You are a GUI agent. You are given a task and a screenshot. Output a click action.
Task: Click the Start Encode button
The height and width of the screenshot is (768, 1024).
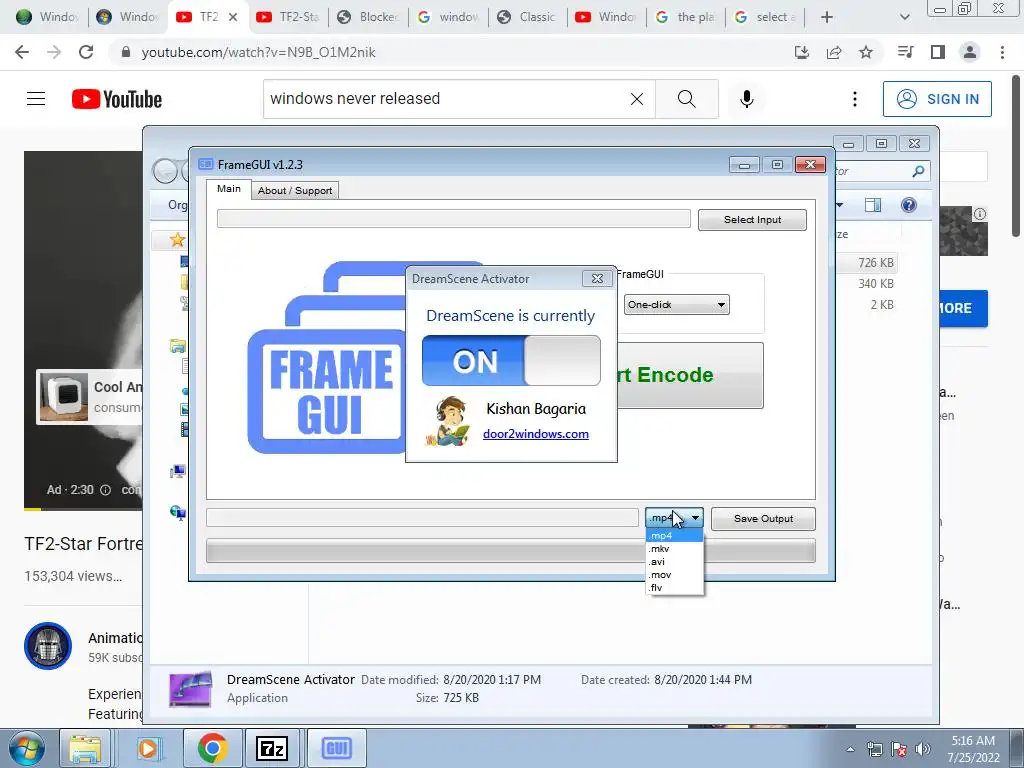[690, 375]
